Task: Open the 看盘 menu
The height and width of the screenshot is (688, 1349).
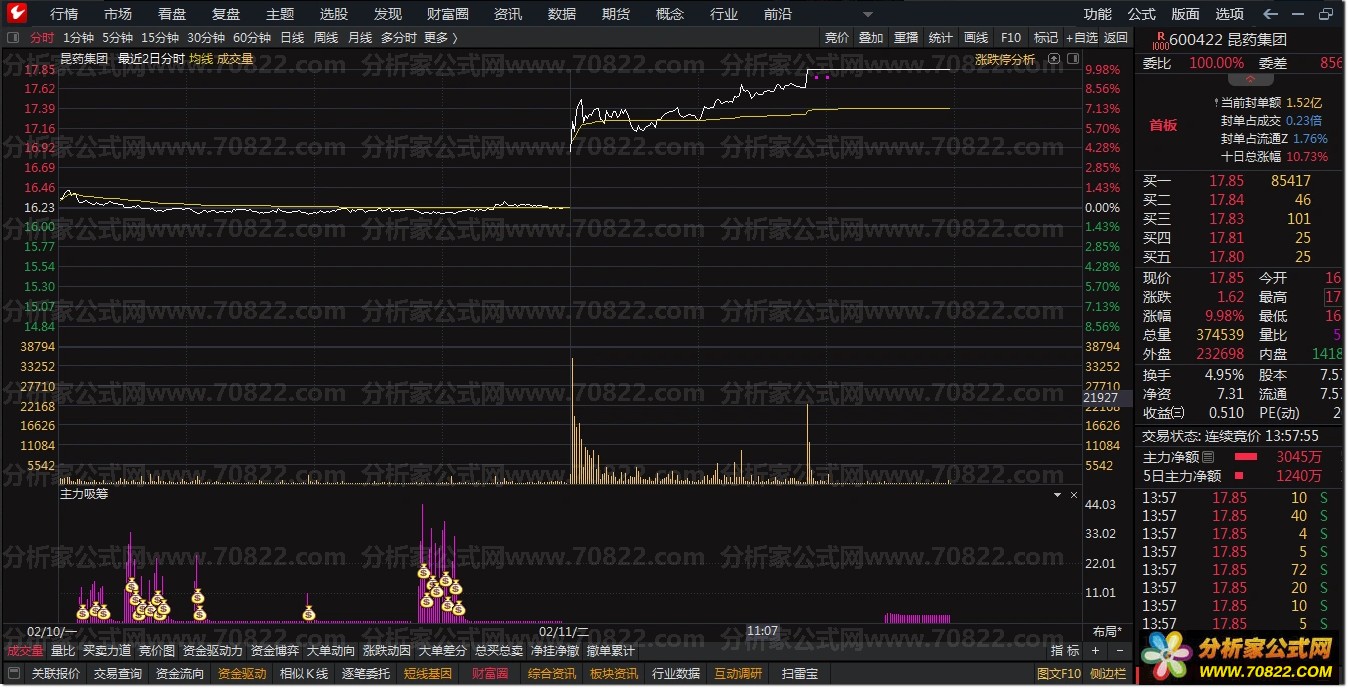Action: point(172,14)
